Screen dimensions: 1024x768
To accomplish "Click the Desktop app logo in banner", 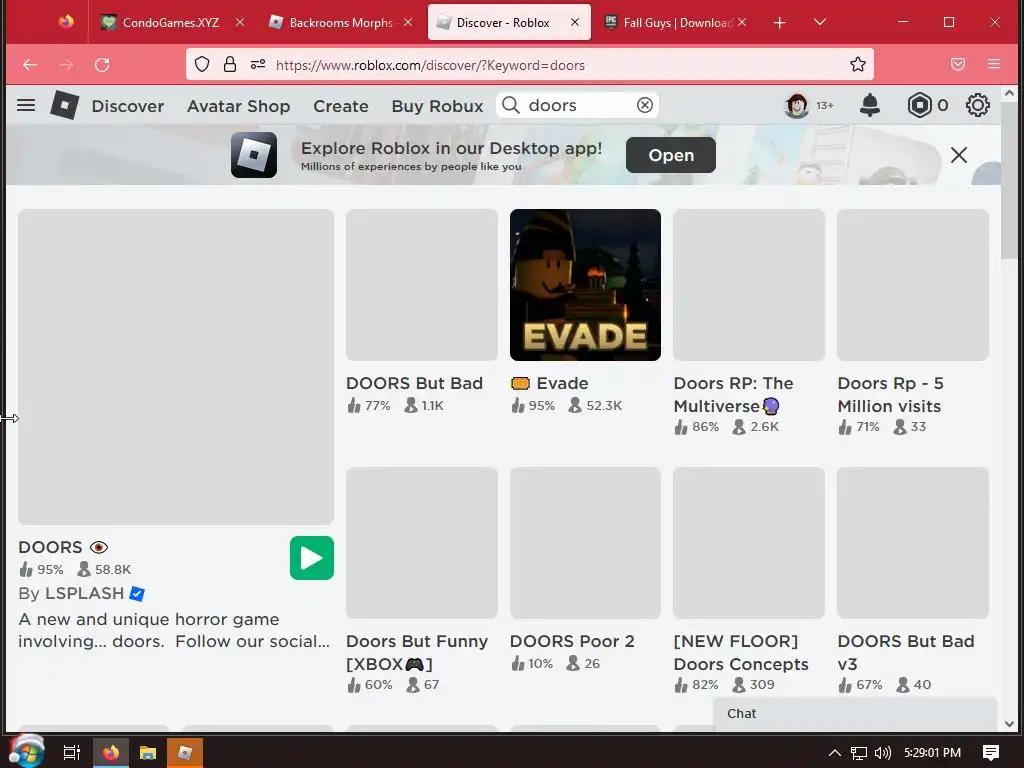I will [254, 155].
